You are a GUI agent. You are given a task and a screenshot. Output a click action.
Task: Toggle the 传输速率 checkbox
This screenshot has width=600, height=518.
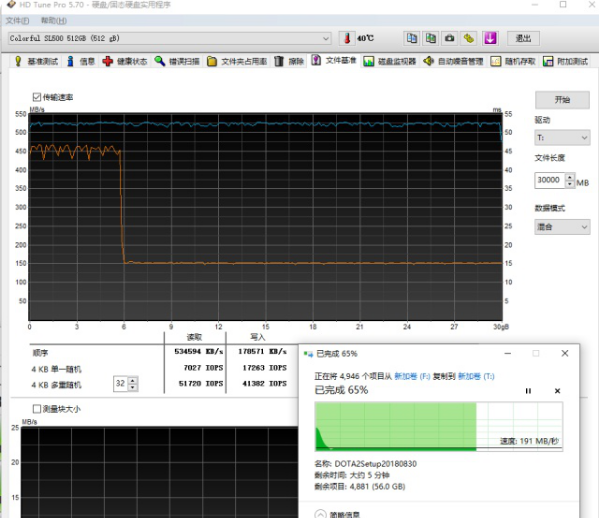pyautogui.click(x=37, y=97)
